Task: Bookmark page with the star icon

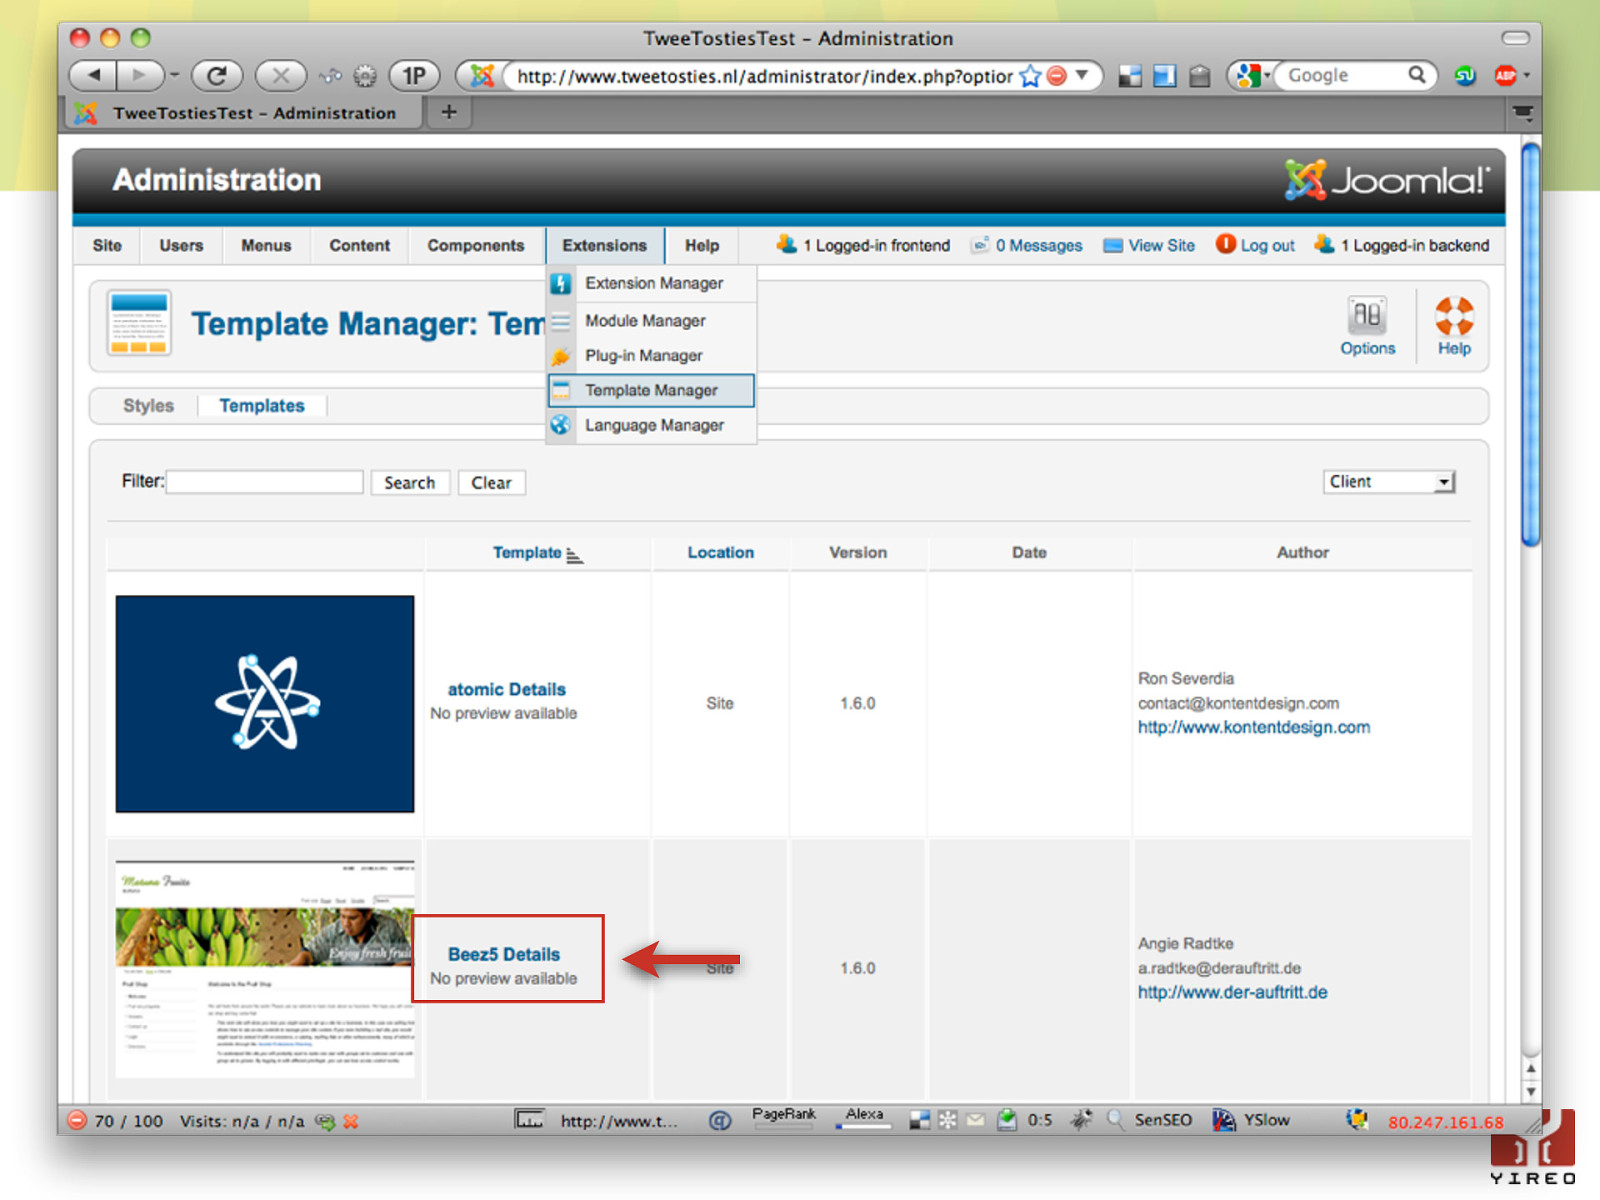Action: click(x=1030, y=76)
